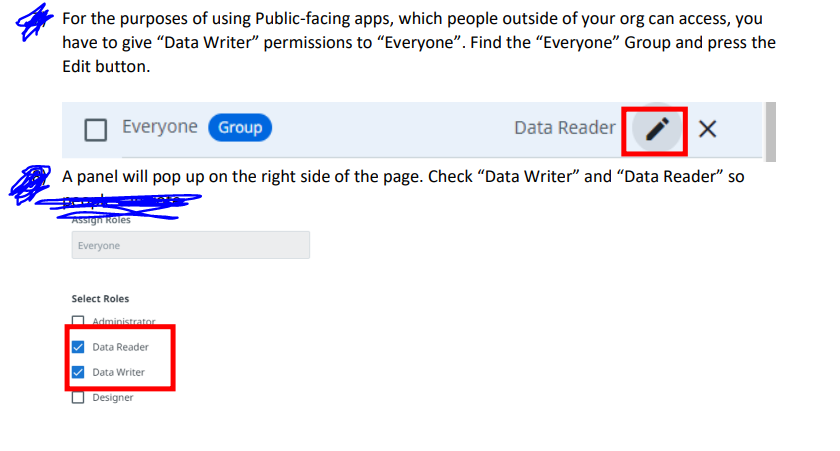The image size is (840, 451).
Task: Click the blue Group badge
Action: point(240,127)
